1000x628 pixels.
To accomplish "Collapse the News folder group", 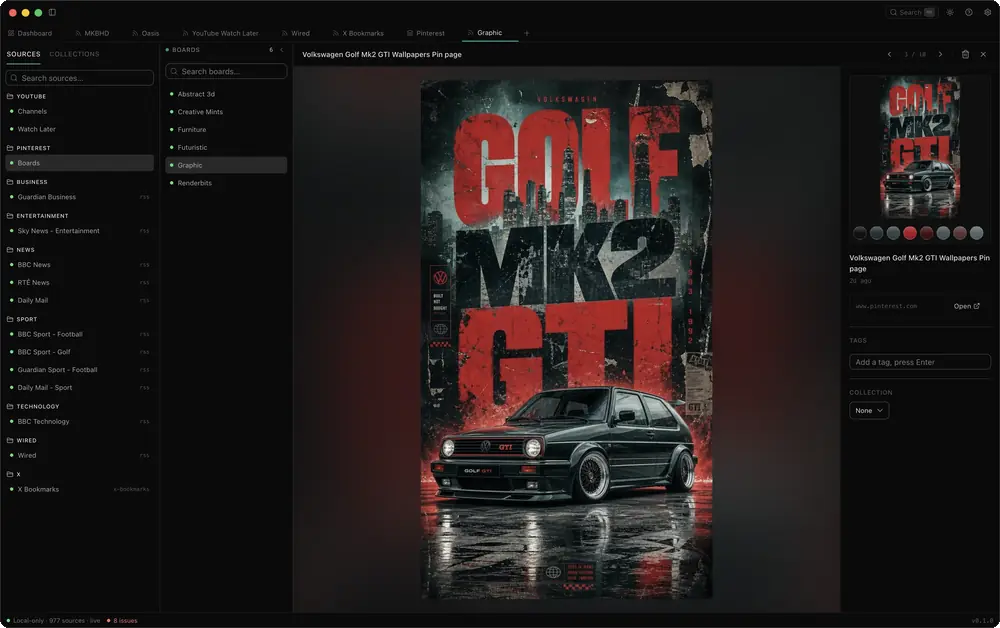I will coord(20,250).
